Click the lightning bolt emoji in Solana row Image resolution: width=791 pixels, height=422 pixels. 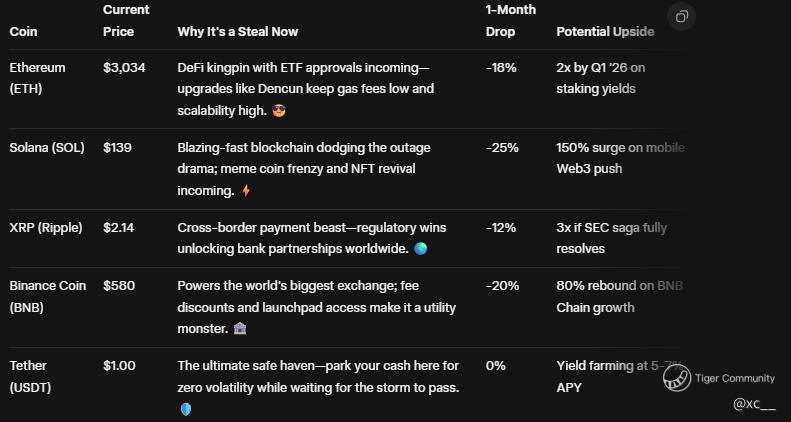[x=246, y=191]
